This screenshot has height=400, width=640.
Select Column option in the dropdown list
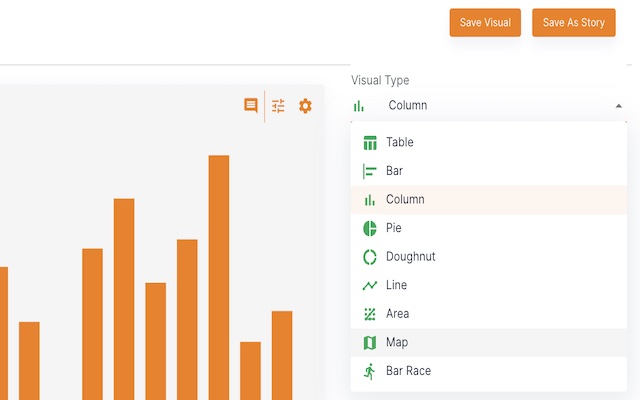[489, 200]
